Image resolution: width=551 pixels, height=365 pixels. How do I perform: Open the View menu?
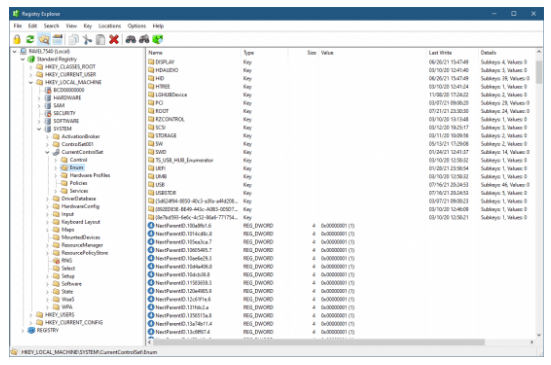71,26
